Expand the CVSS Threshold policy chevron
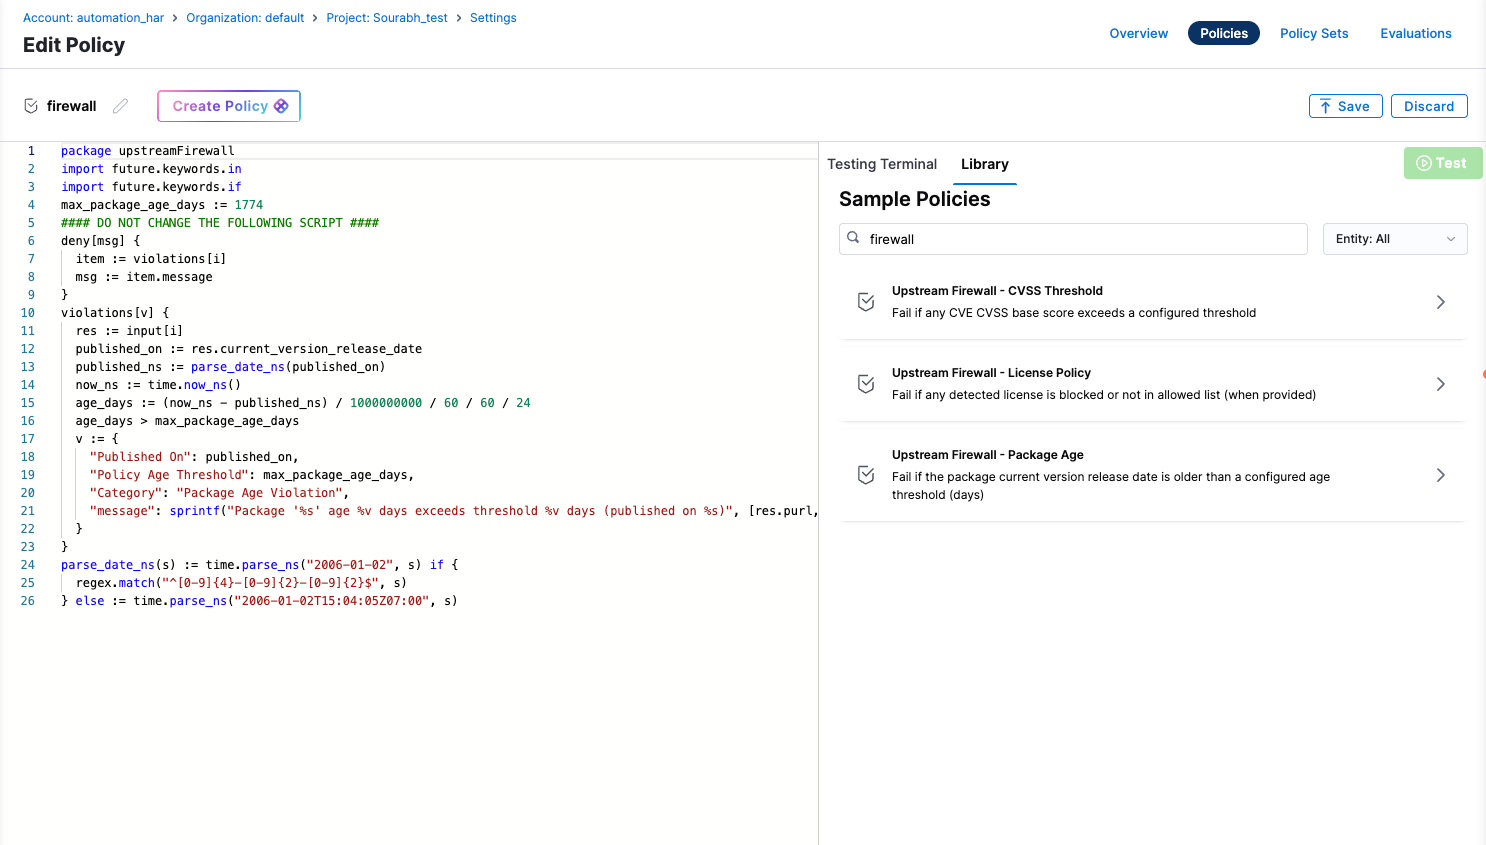This screenshot has width=1486, height=845. 1440,302
